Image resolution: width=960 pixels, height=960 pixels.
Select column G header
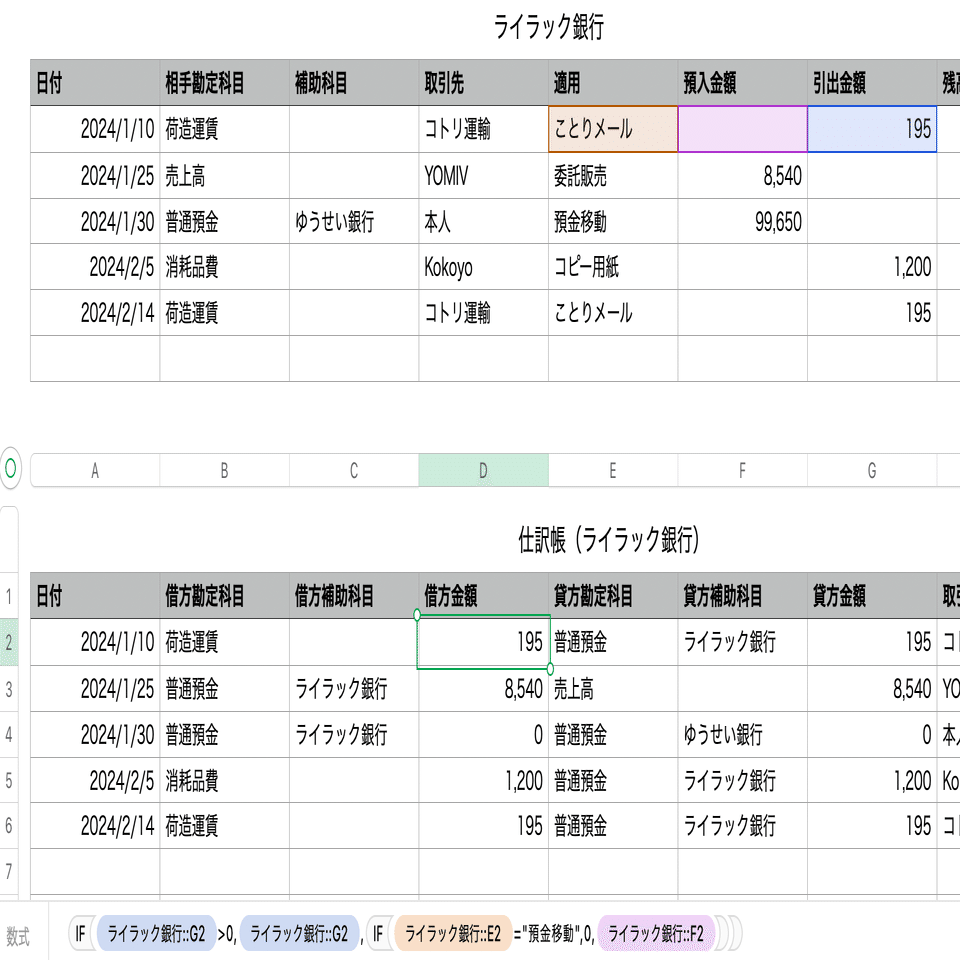[871, 471]
